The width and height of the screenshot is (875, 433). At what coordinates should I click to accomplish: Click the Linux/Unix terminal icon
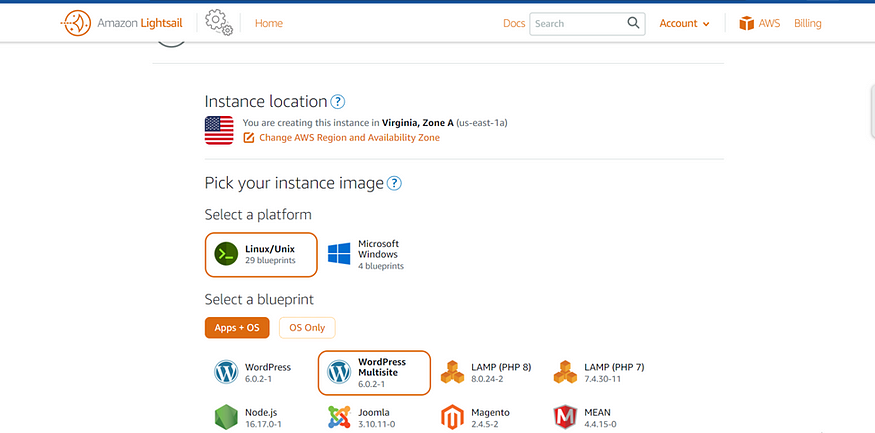click(x=226, y=254)
